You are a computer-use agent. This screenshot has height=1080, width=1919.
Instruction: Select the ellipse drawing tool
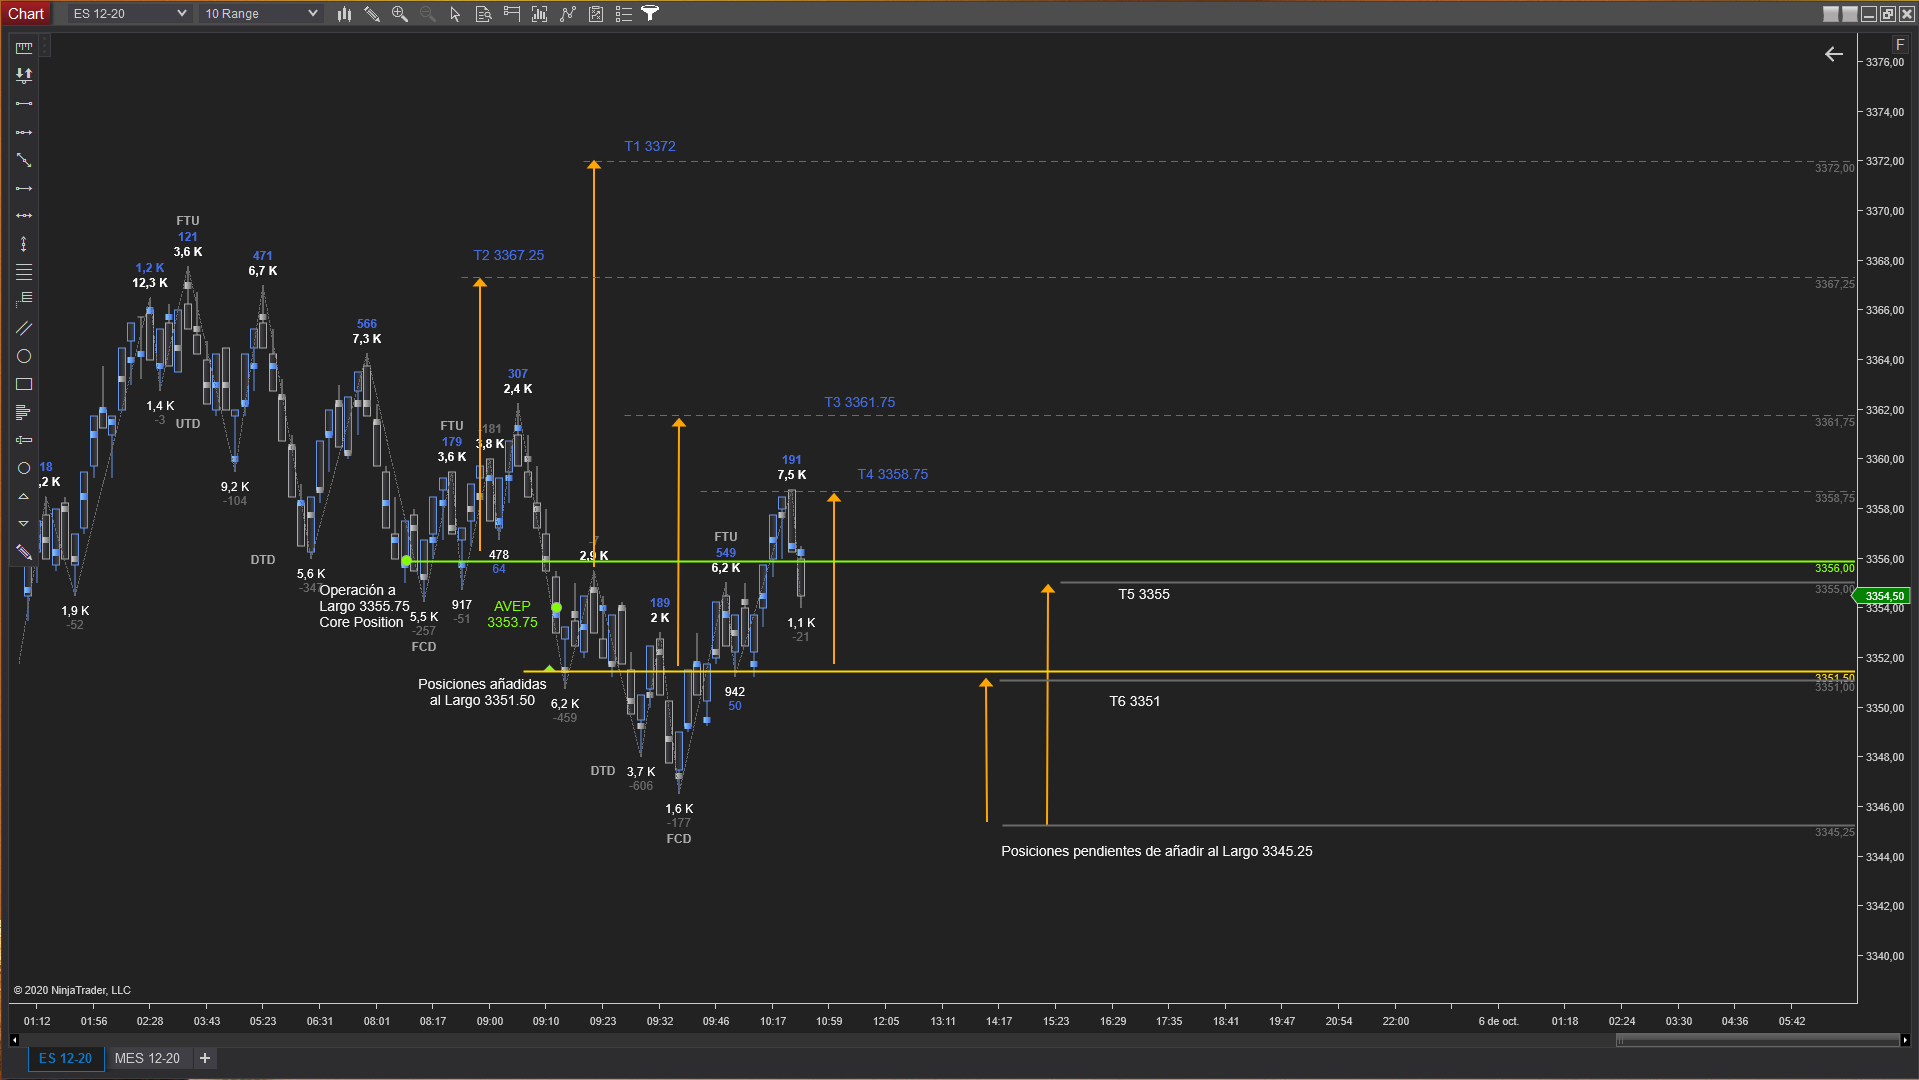tap(24, 356)
